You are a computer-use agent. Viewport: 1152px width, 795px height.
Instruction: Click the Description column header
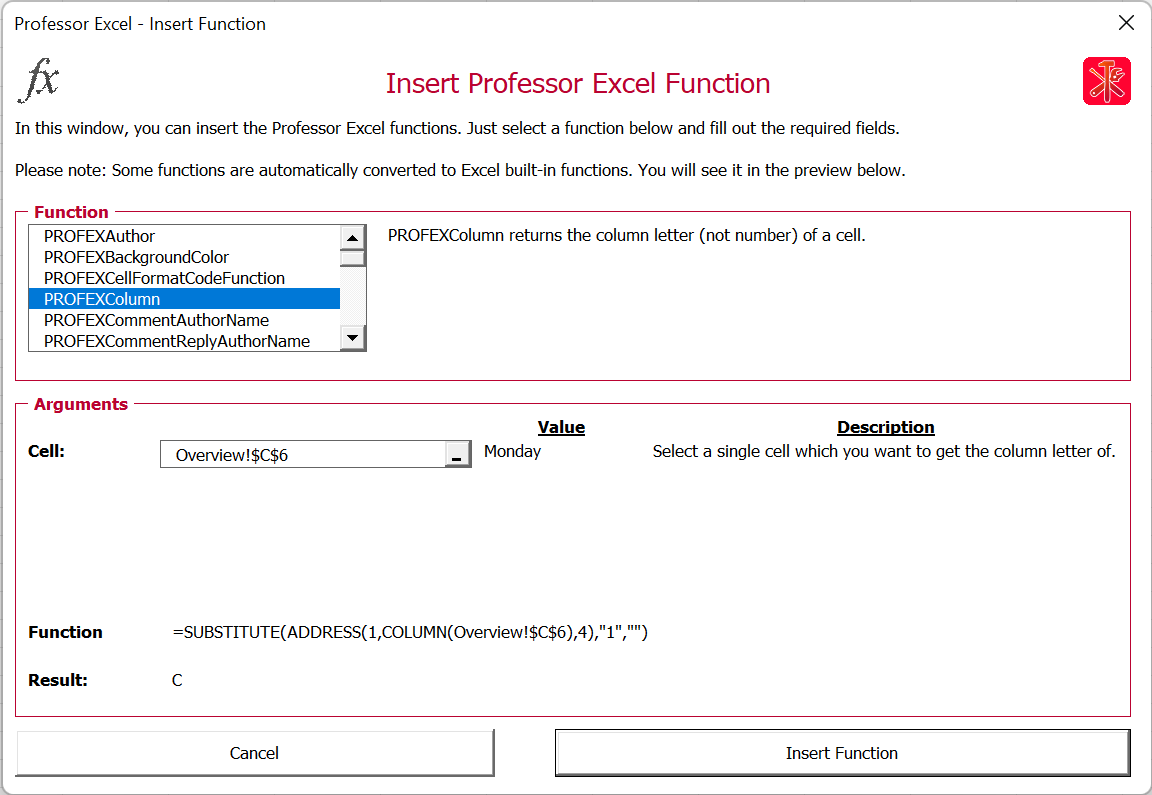[x=885, y=427]
